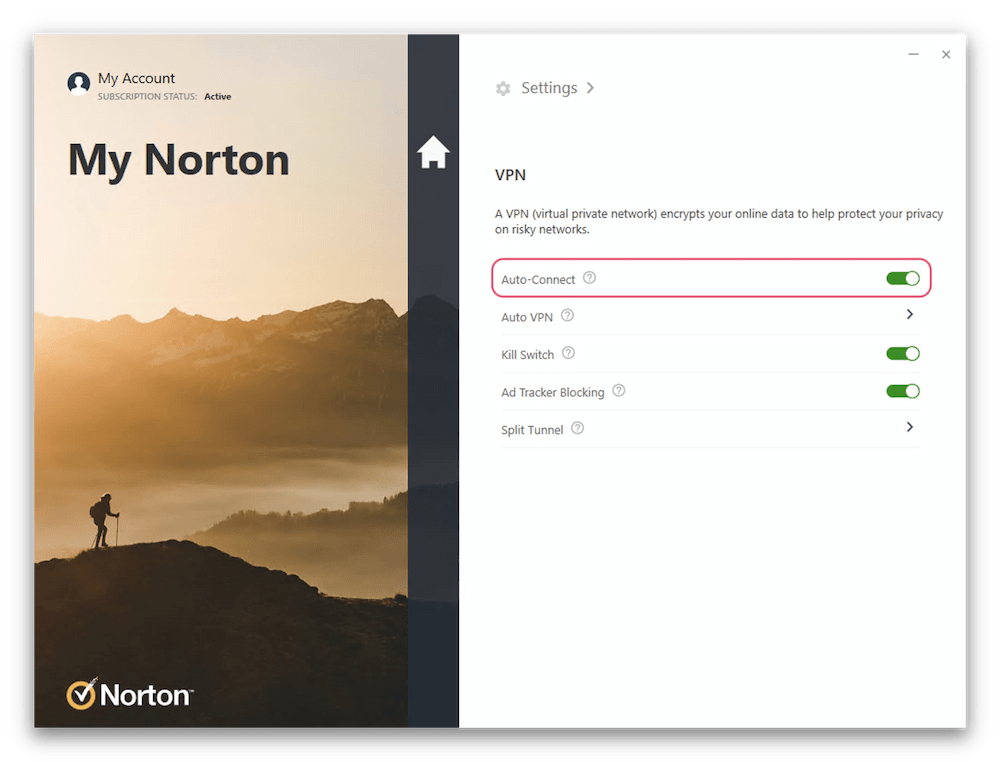Expand the Auto VPN options chevron
Image resolution: width=1000 pixels, height=762 pixels.
(910, 314)
